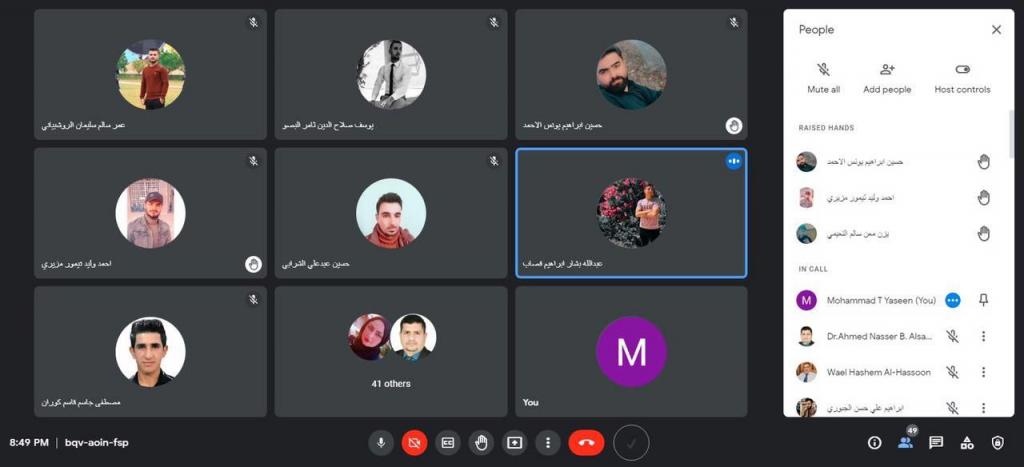Toggle the microphone button in bottom bar
This screenshot has height=467, width=1024.
(x=381, y=443)
